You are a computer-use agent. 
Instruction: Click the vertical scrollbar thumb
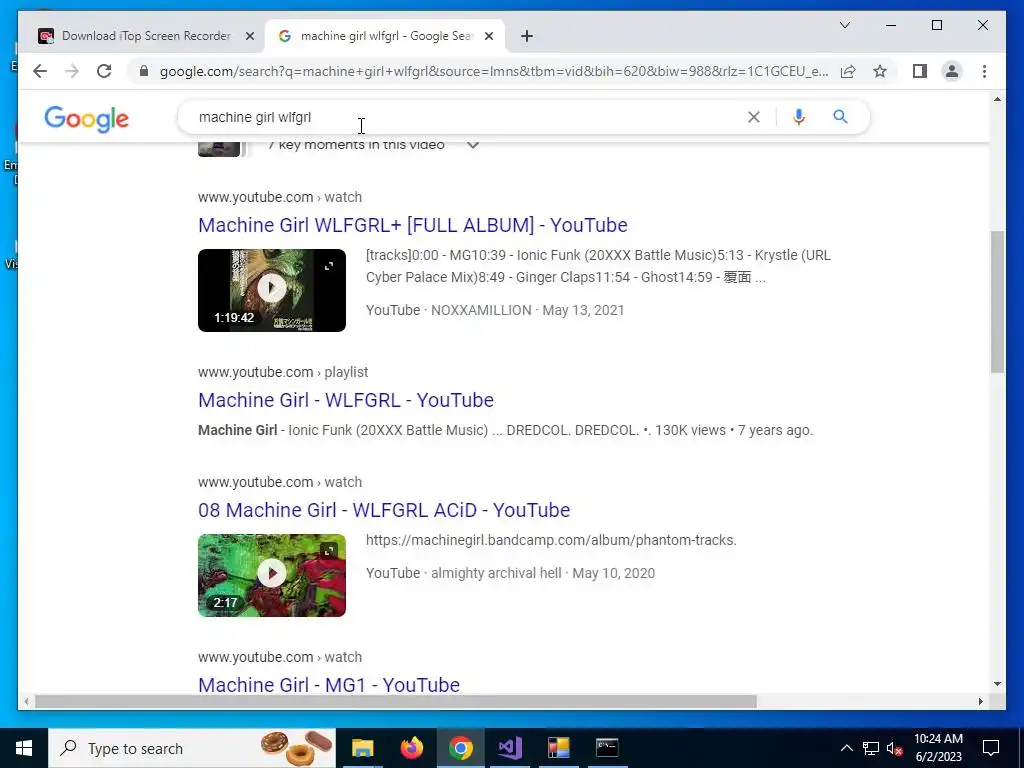tap(997, 302)
